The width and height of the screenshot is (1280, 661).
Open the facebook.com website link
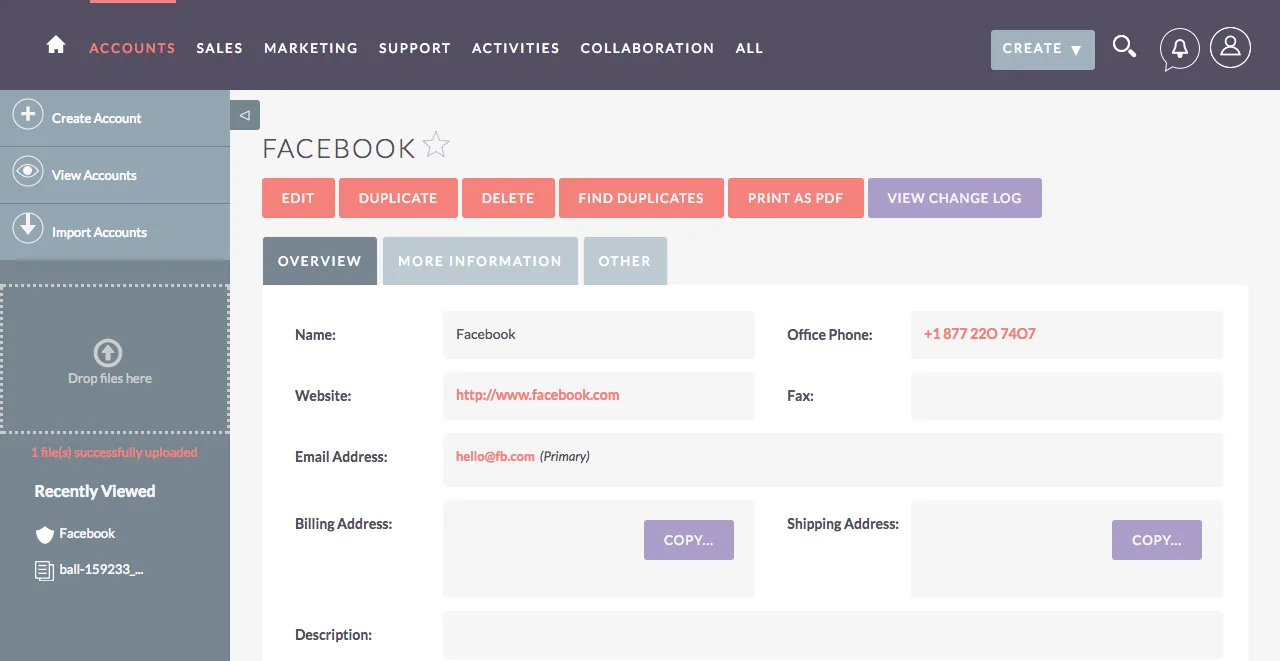537,395
